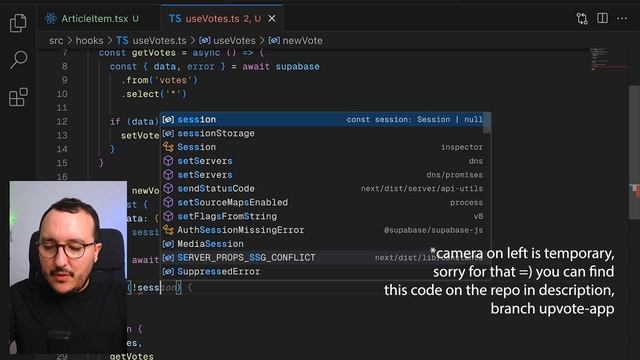
Task: Click the word supabase on line 8
Action: pos(298,67)
